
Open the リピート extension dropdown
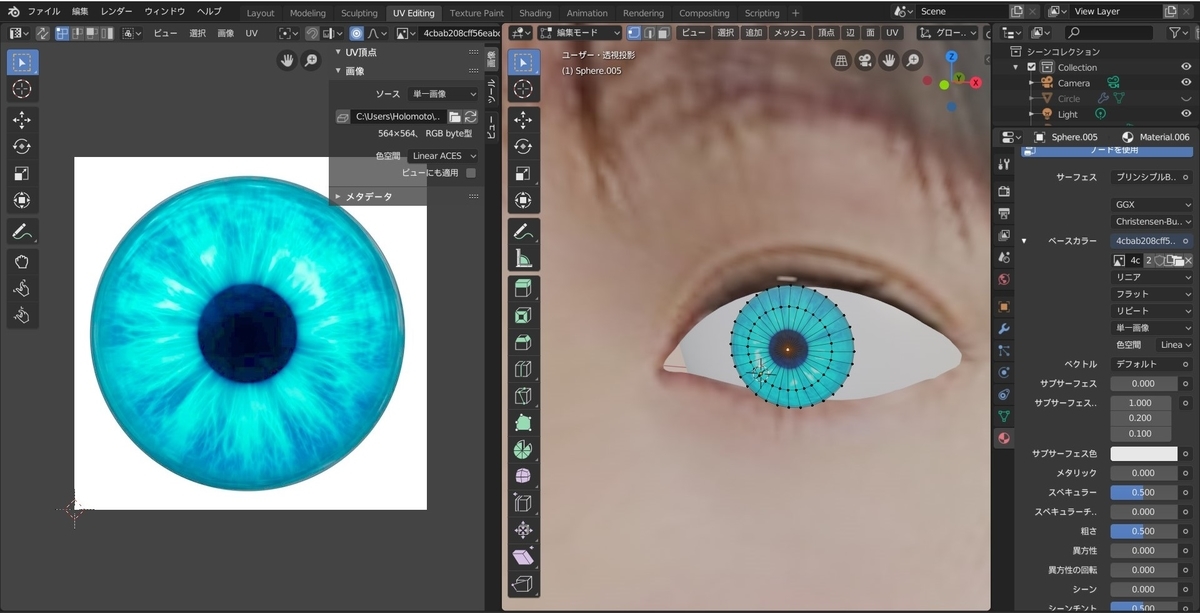1152,311
